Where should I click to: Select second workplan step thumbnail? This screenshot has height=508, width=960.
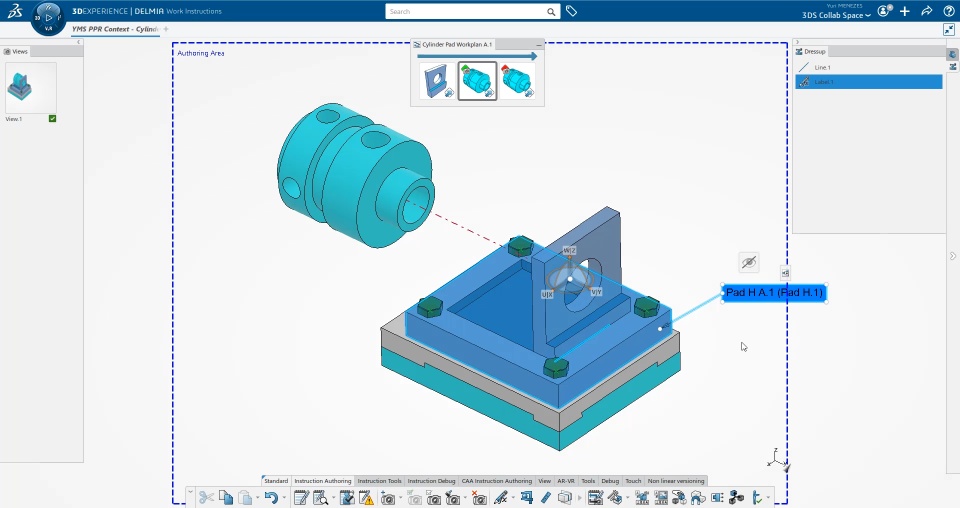point(477,81)
